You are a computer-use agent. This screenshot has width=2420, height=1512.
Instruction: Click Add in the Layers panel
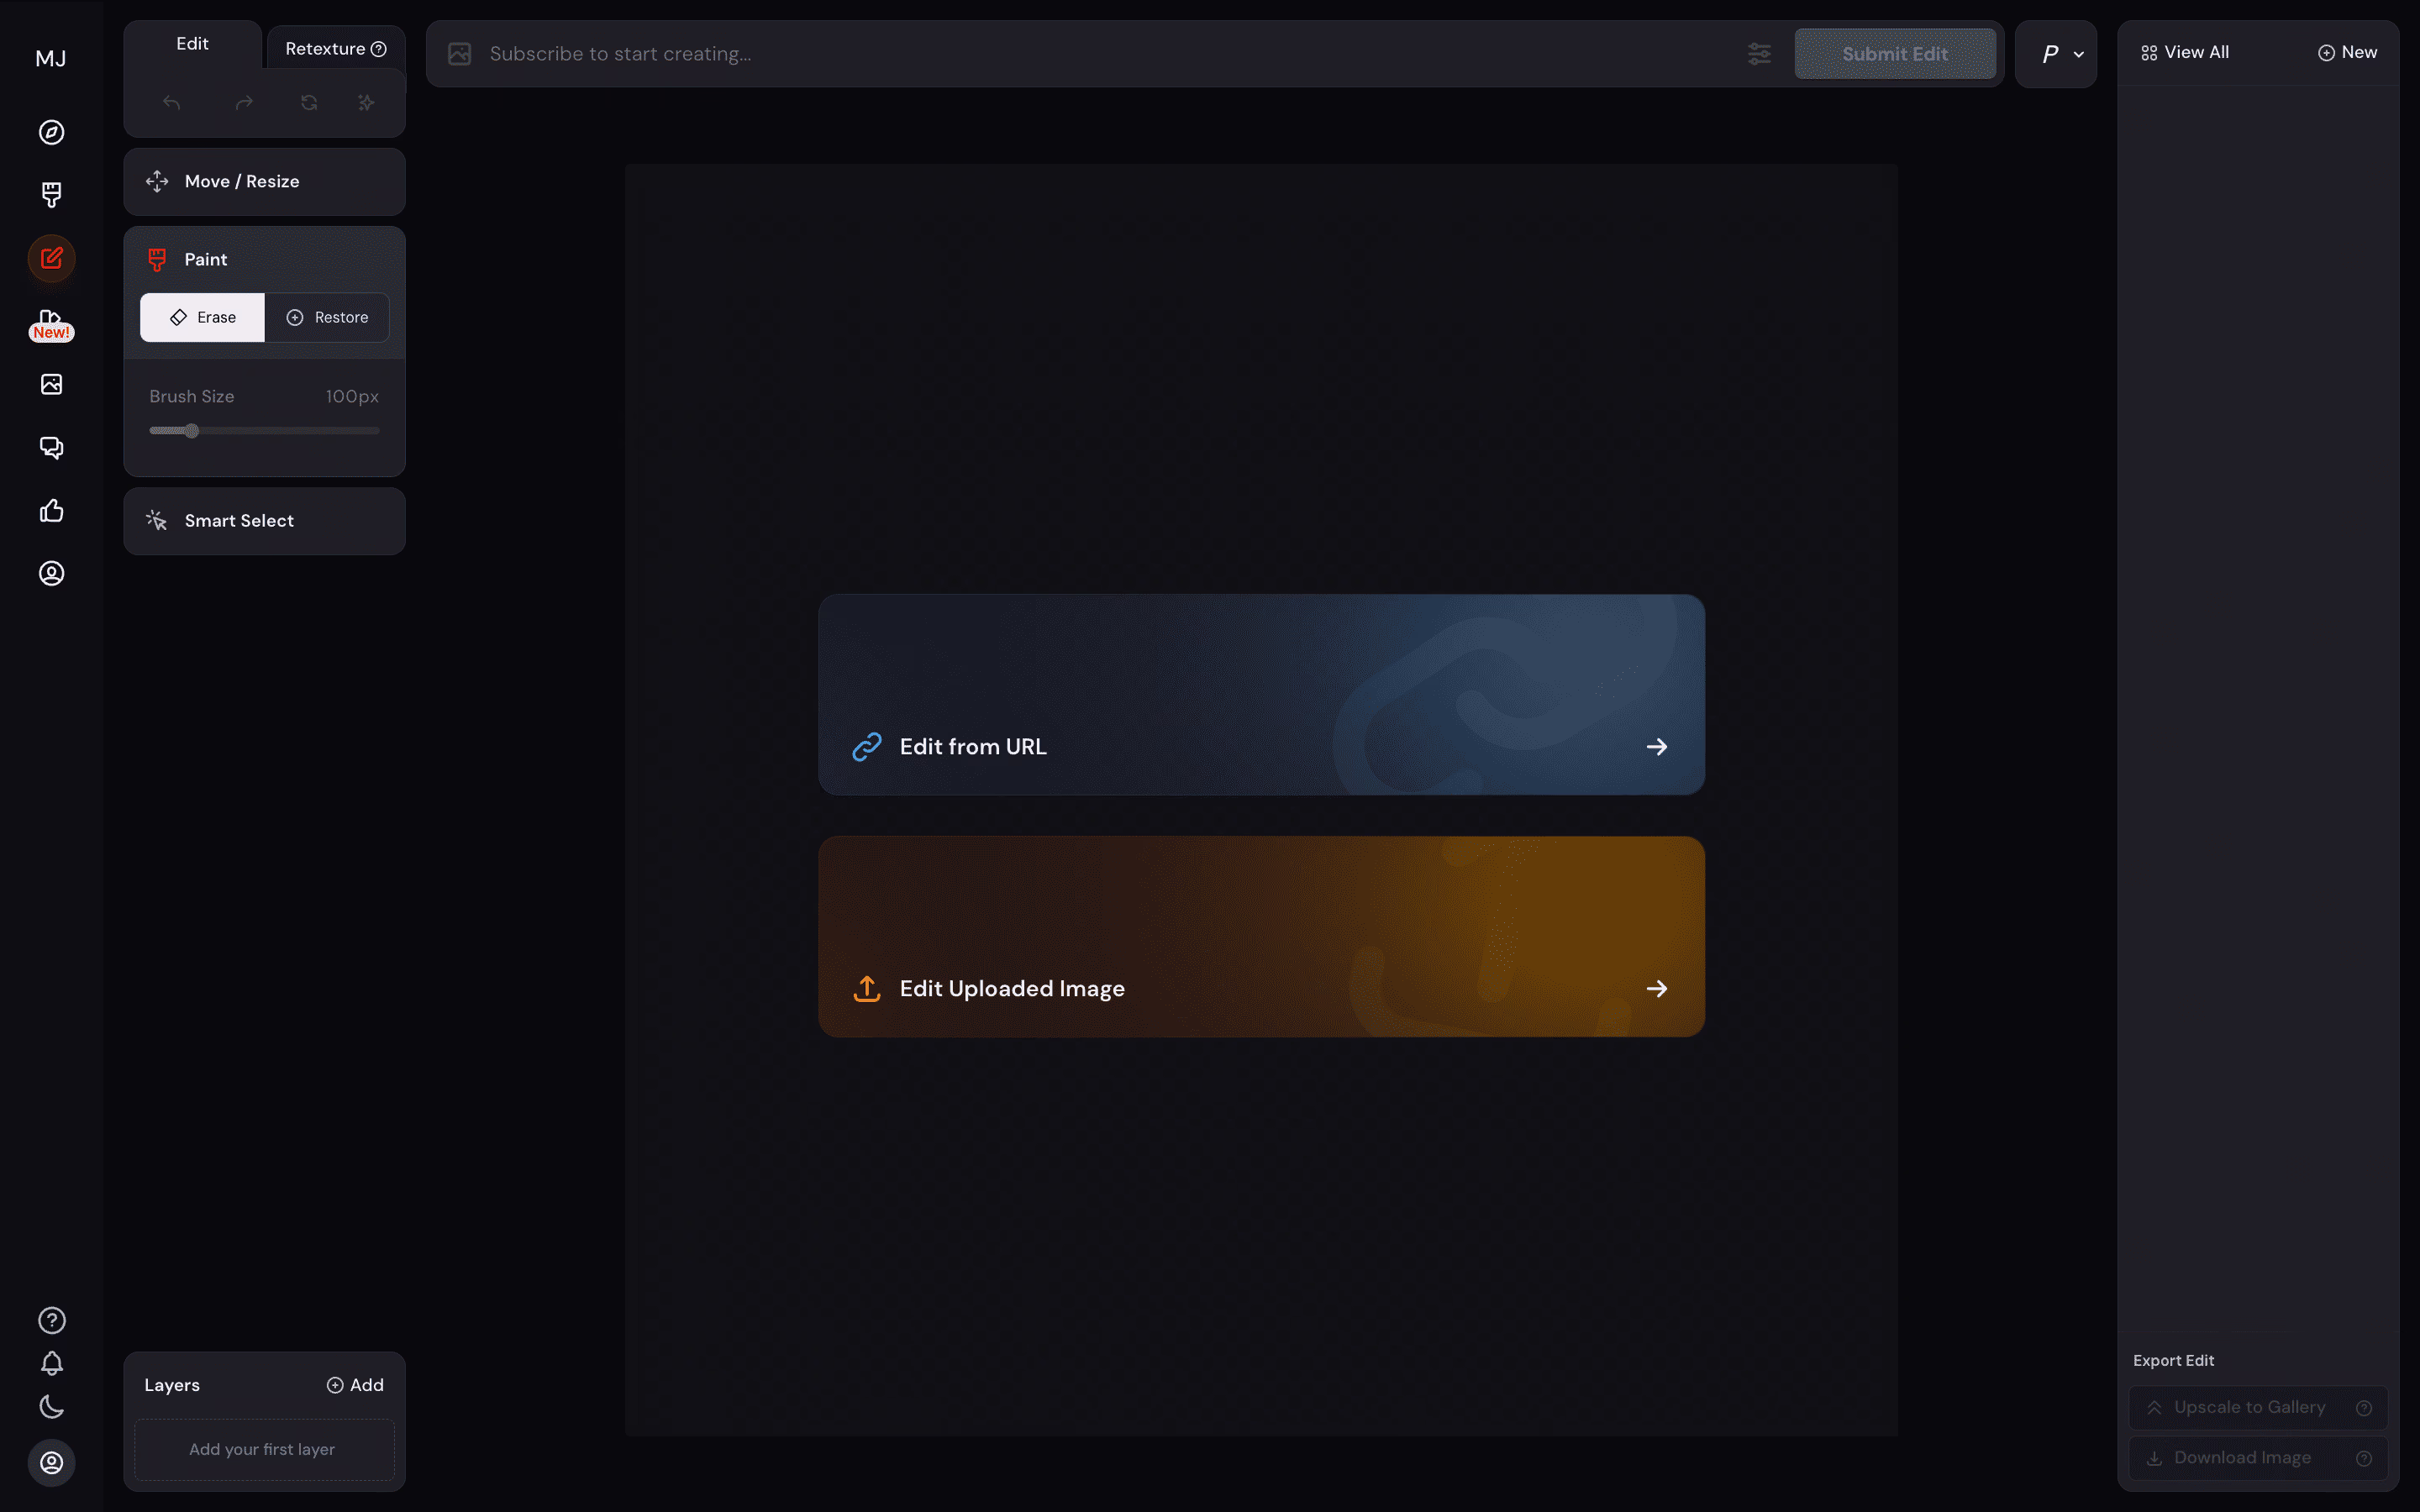coord(355,1385)
